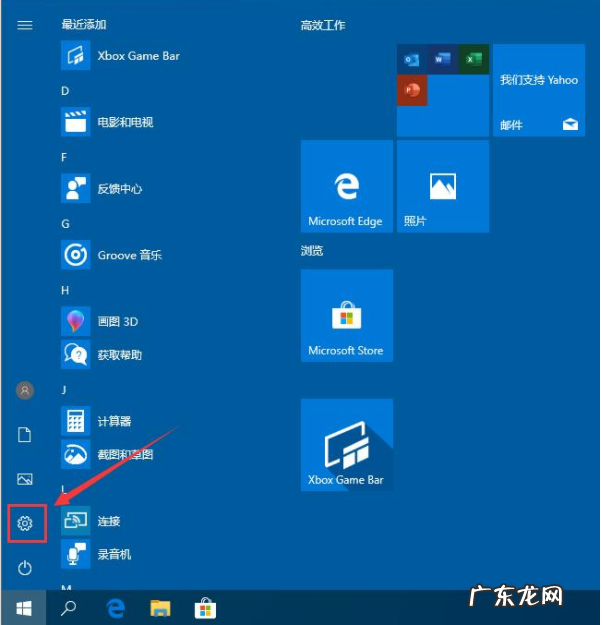Click the letter F section header
The image size is (602, 625).
[x=64, y=157]
